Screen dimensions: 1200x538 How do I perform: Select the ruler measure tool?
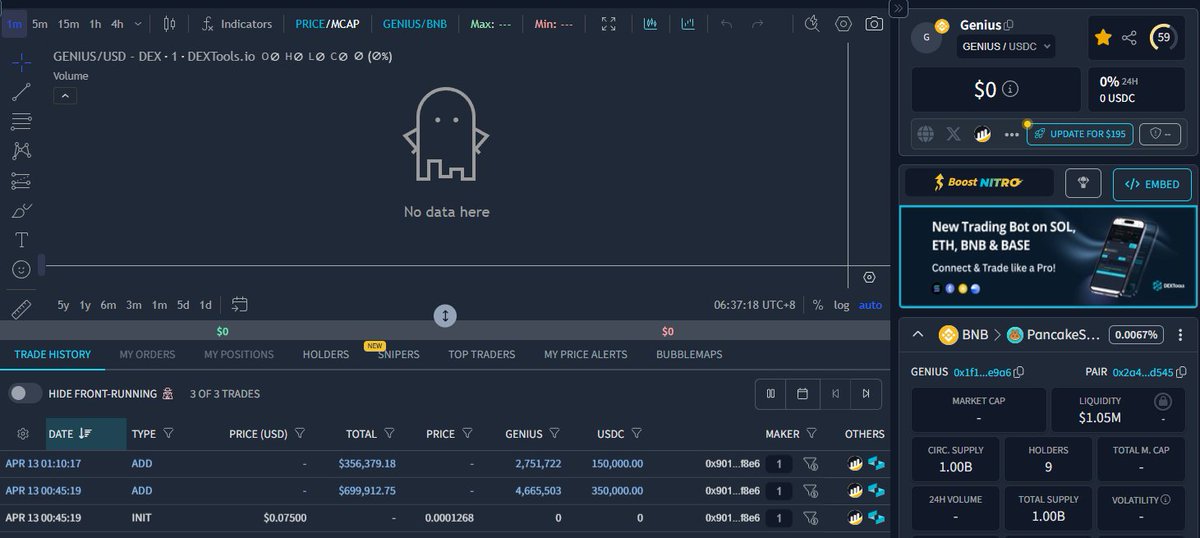pyautogui.click(x=21, y=310)
